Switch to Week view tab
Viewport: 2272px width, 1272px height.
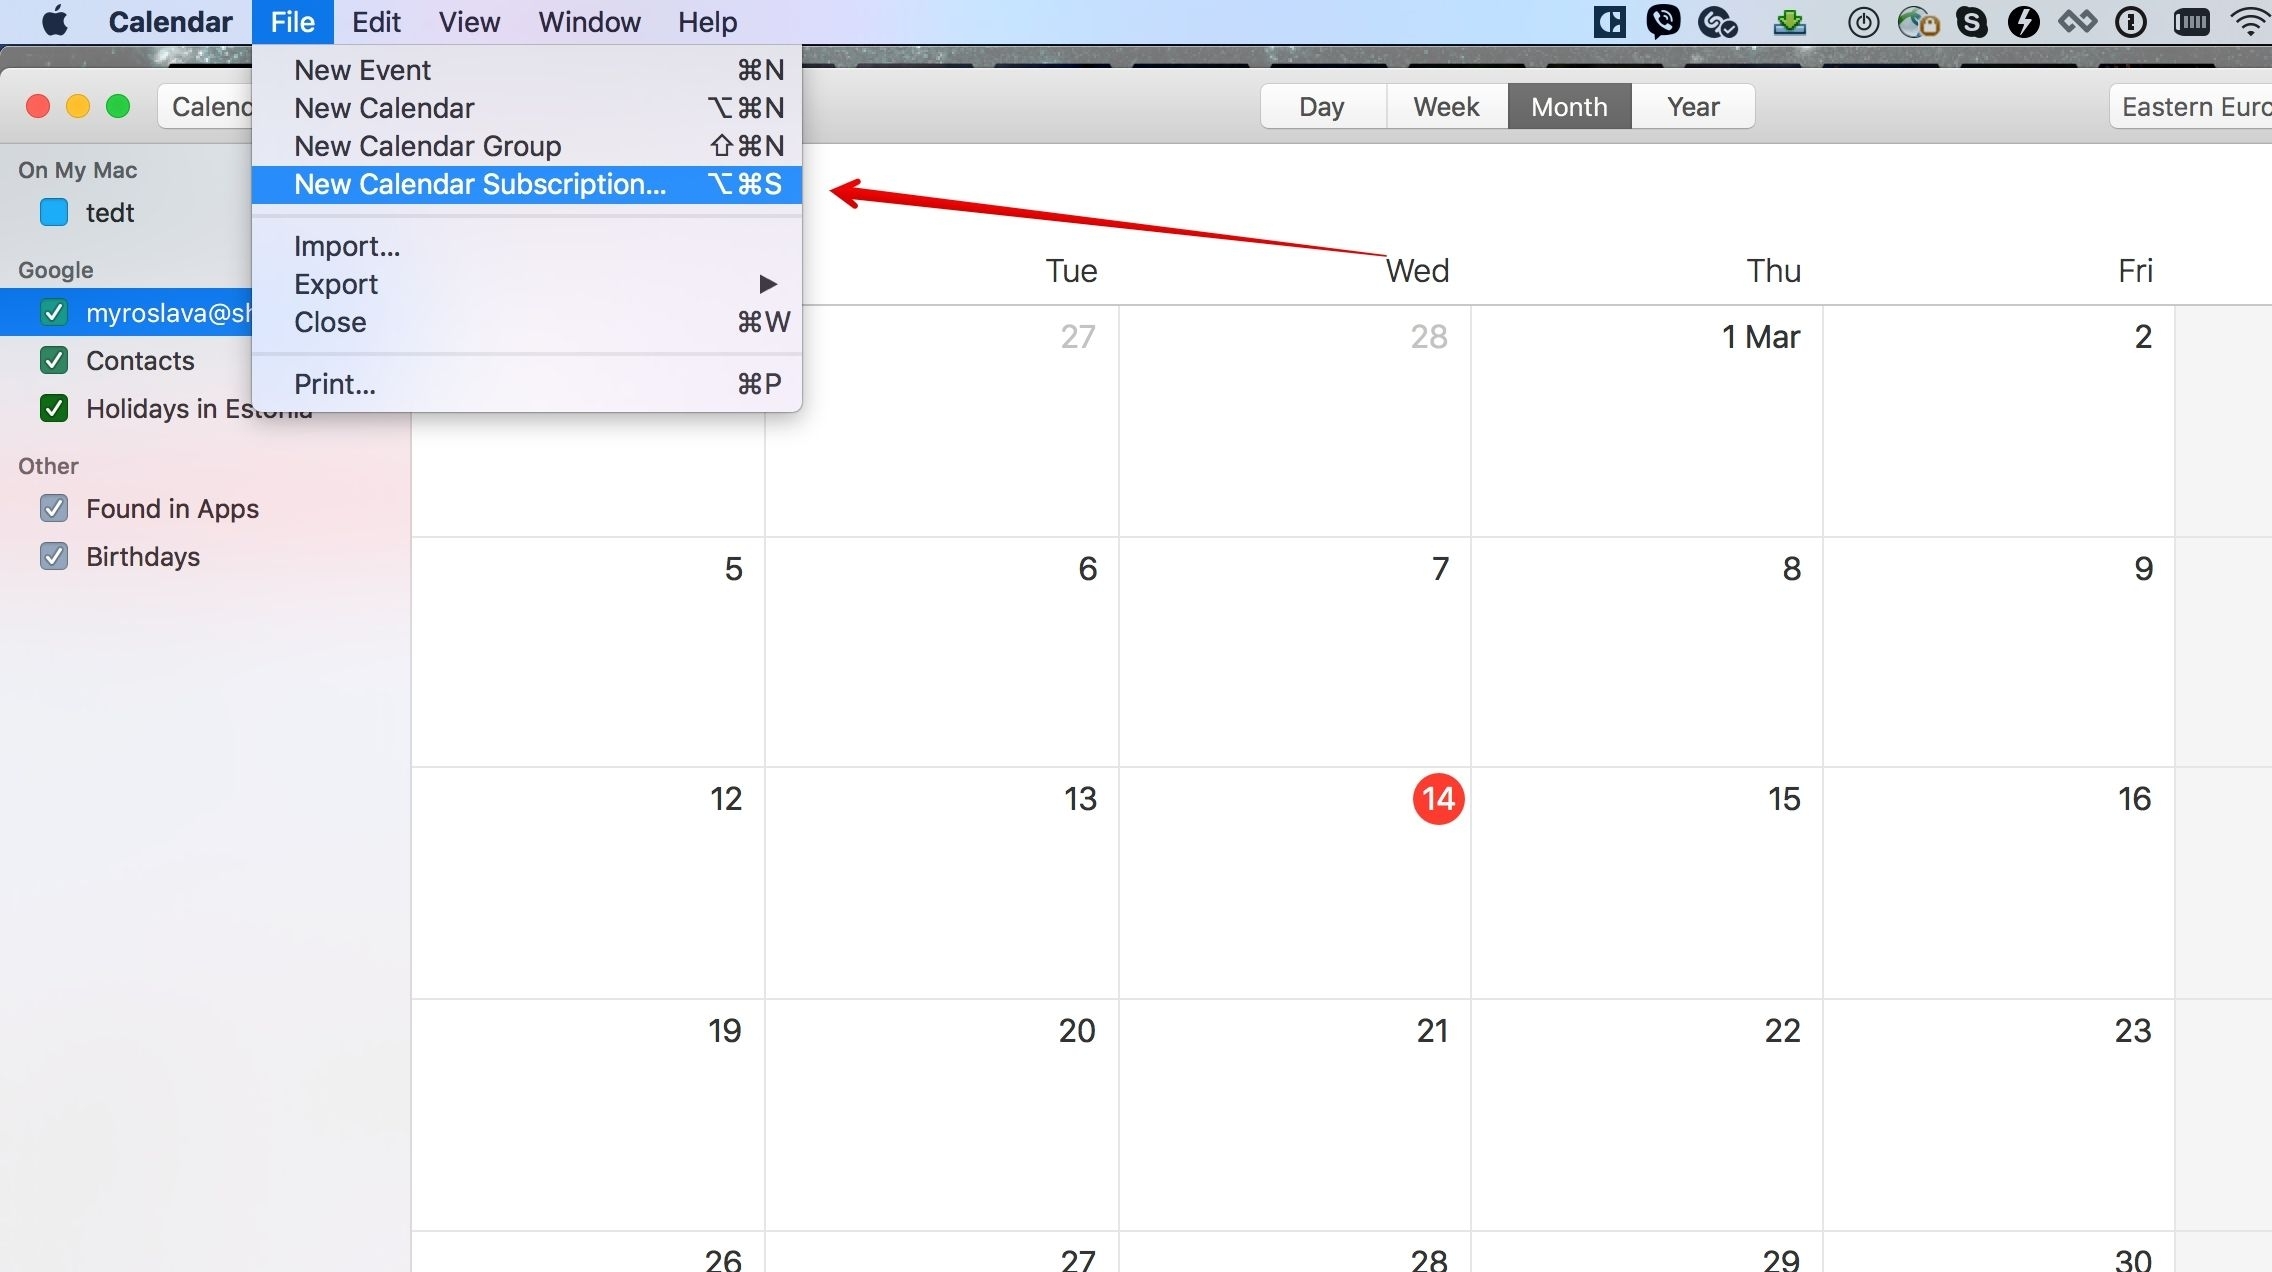click(x=1442, y=106)
